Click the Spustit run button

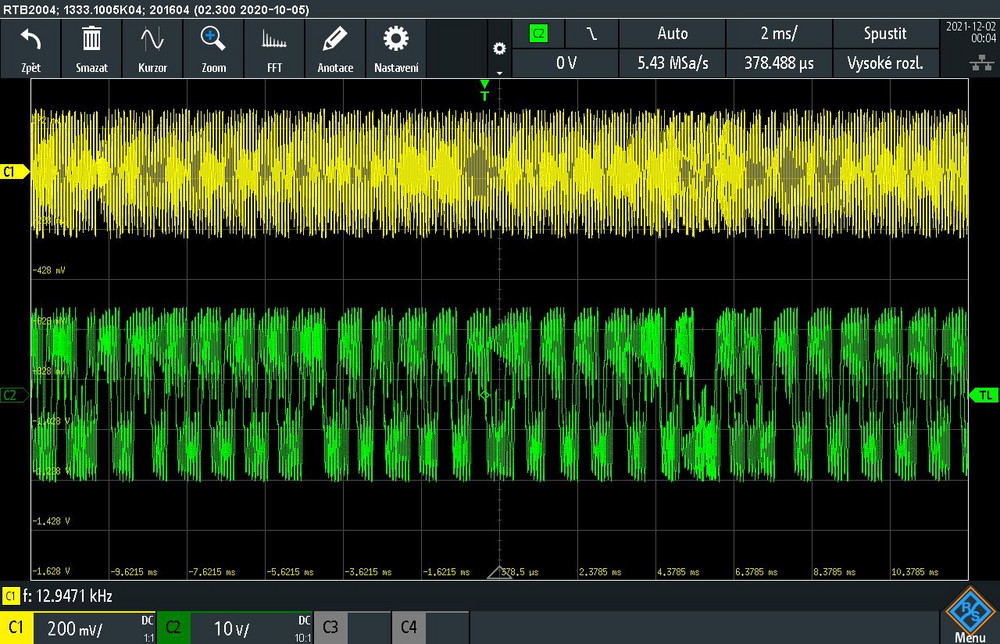coord(885,34)
